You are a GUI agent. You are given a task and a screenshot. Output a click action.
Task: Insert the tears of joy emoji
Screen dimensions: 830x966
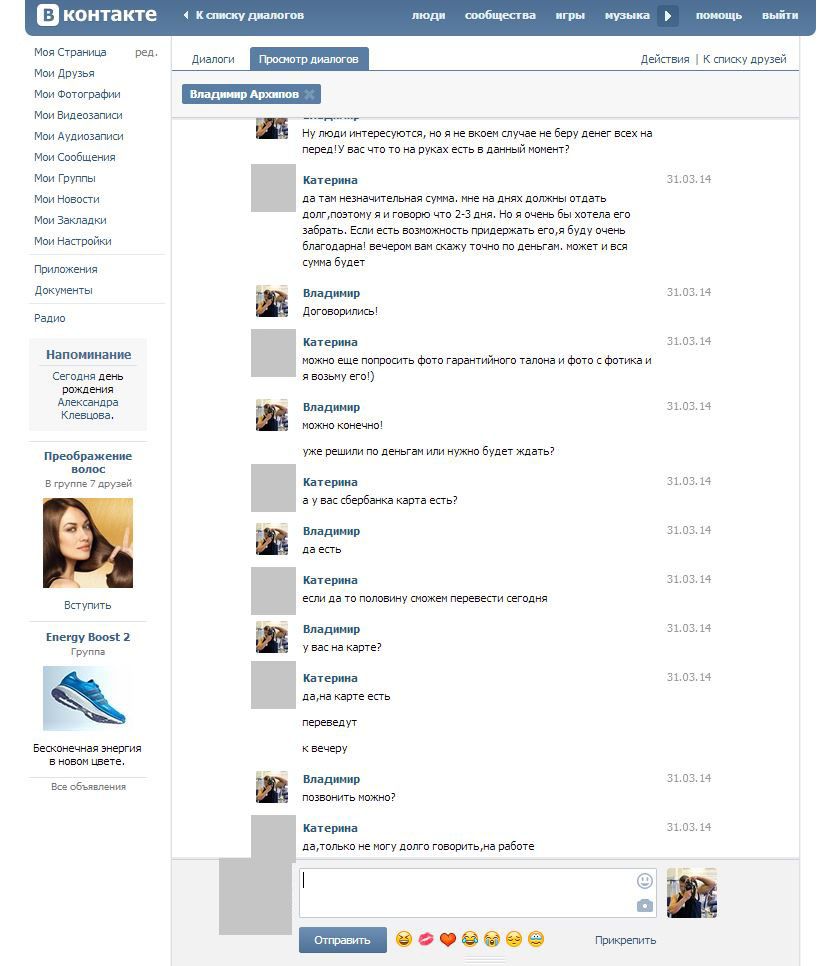(470, 940)
